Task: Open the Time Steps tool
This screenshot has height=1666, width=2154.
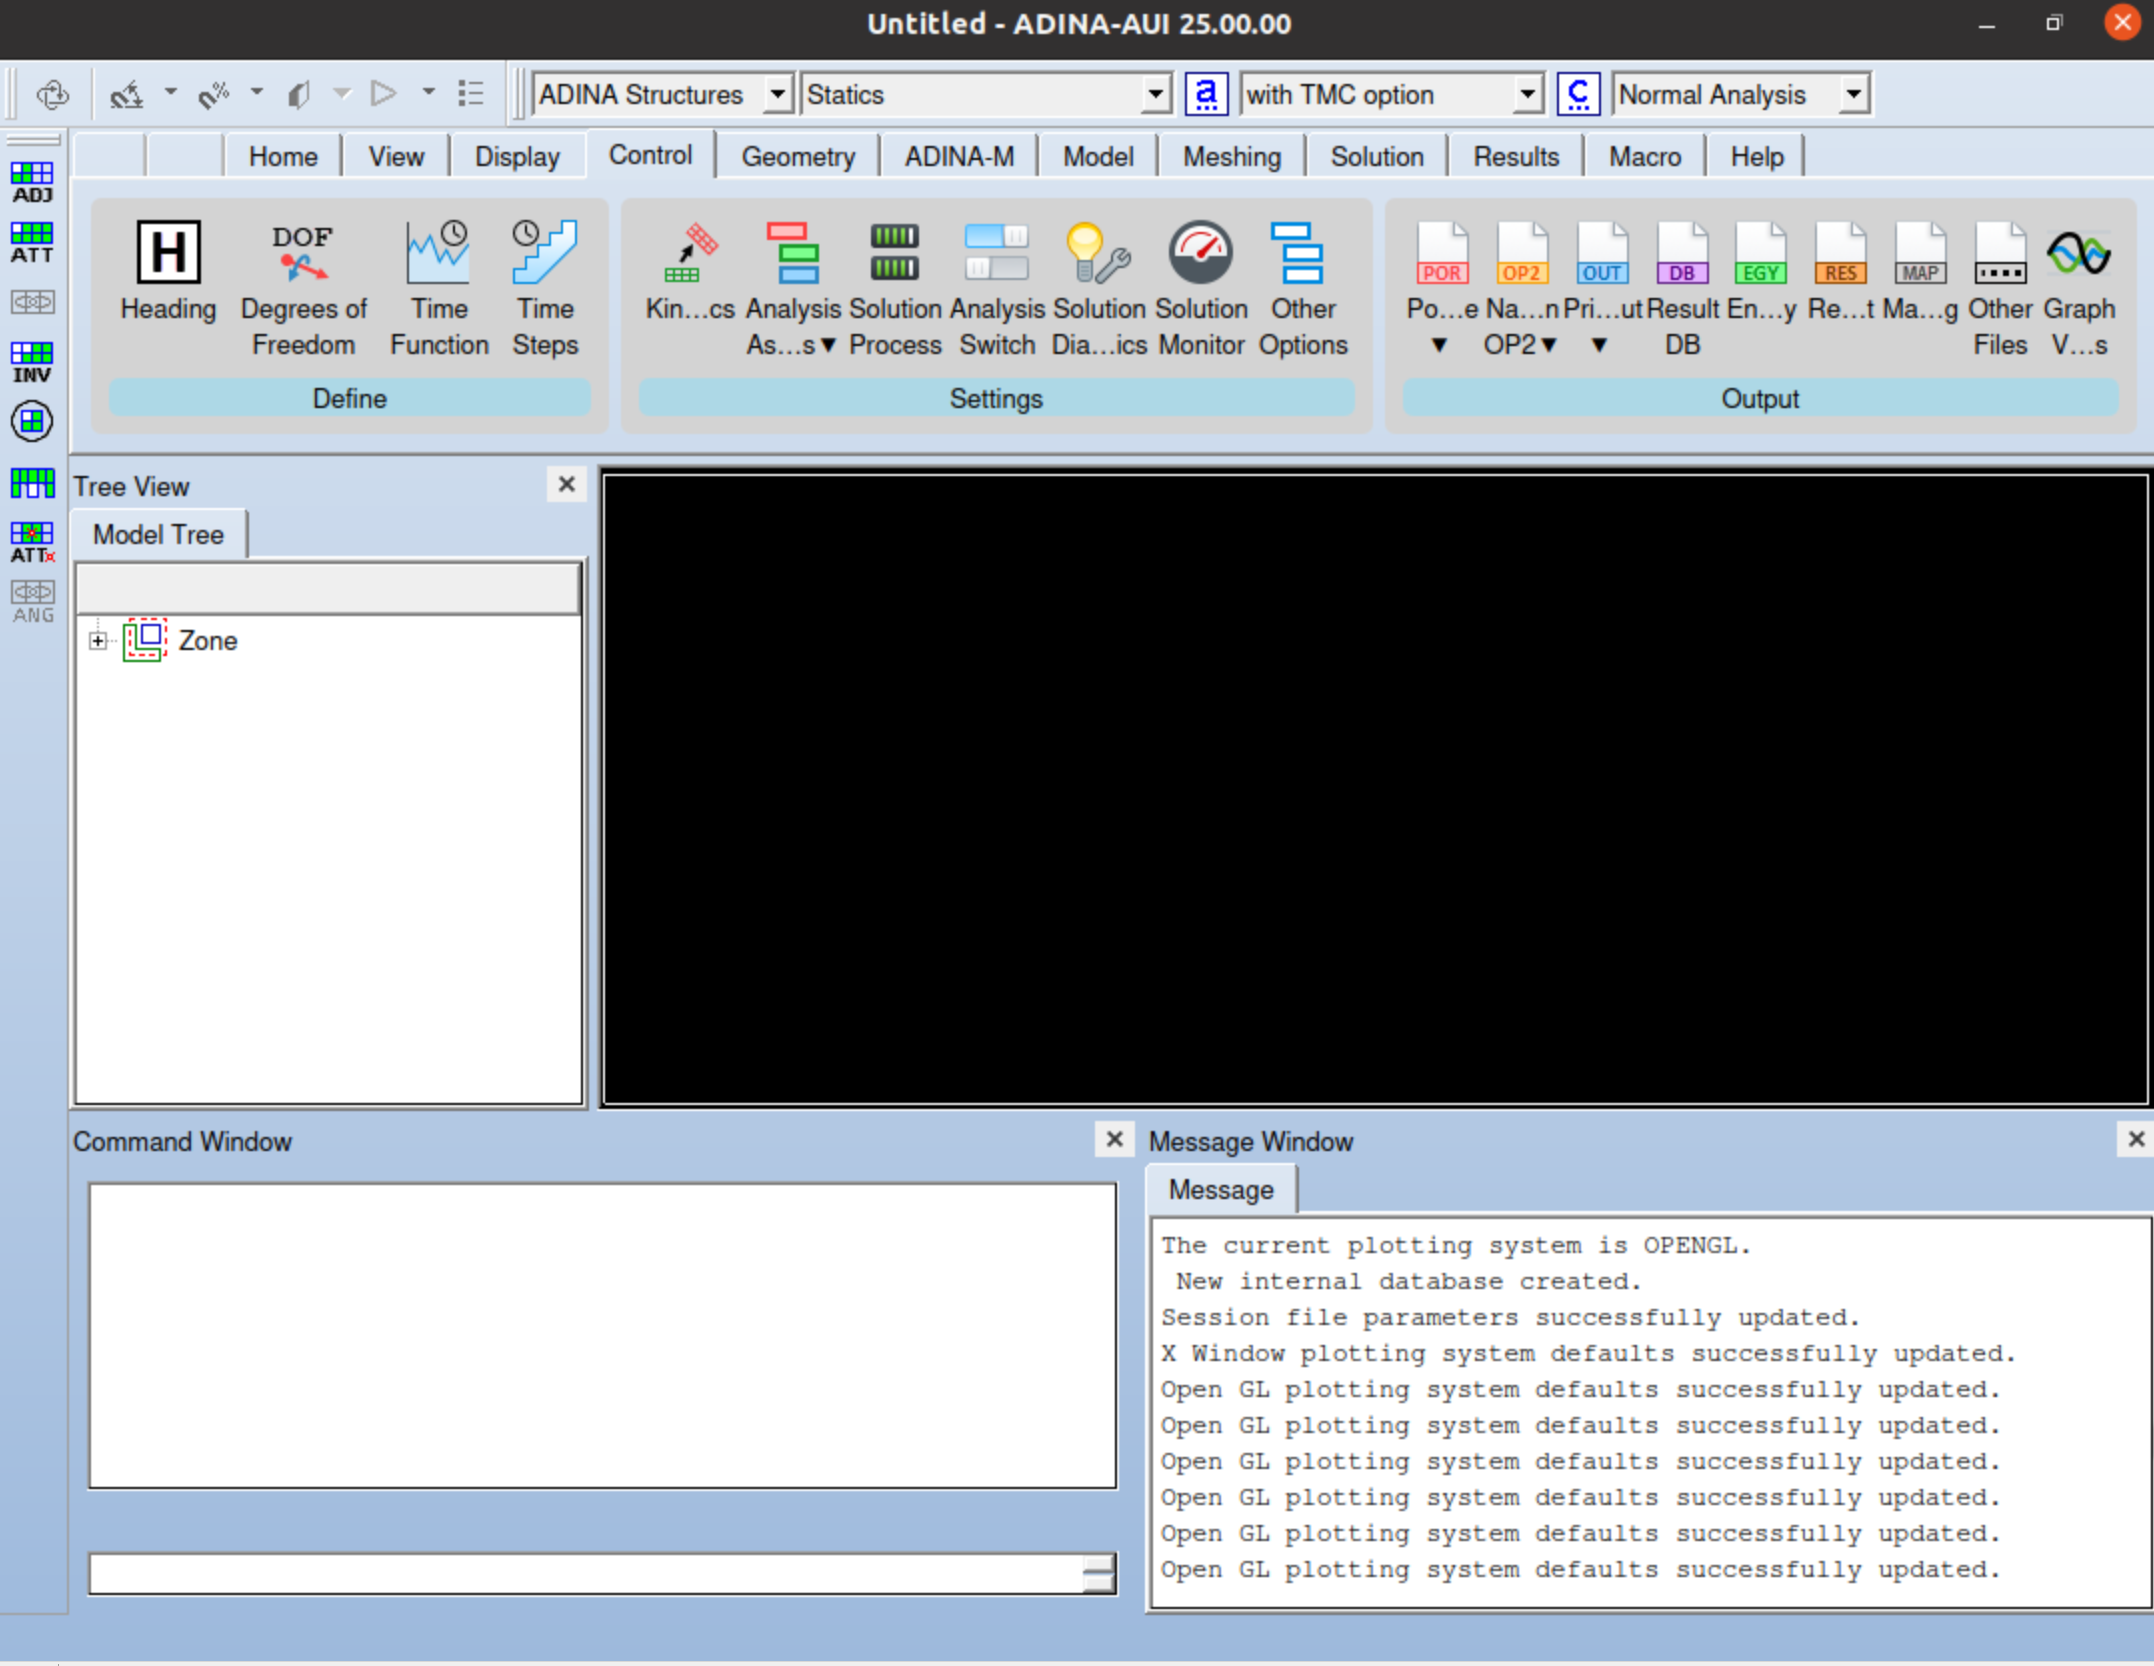Action: point(545,288)
